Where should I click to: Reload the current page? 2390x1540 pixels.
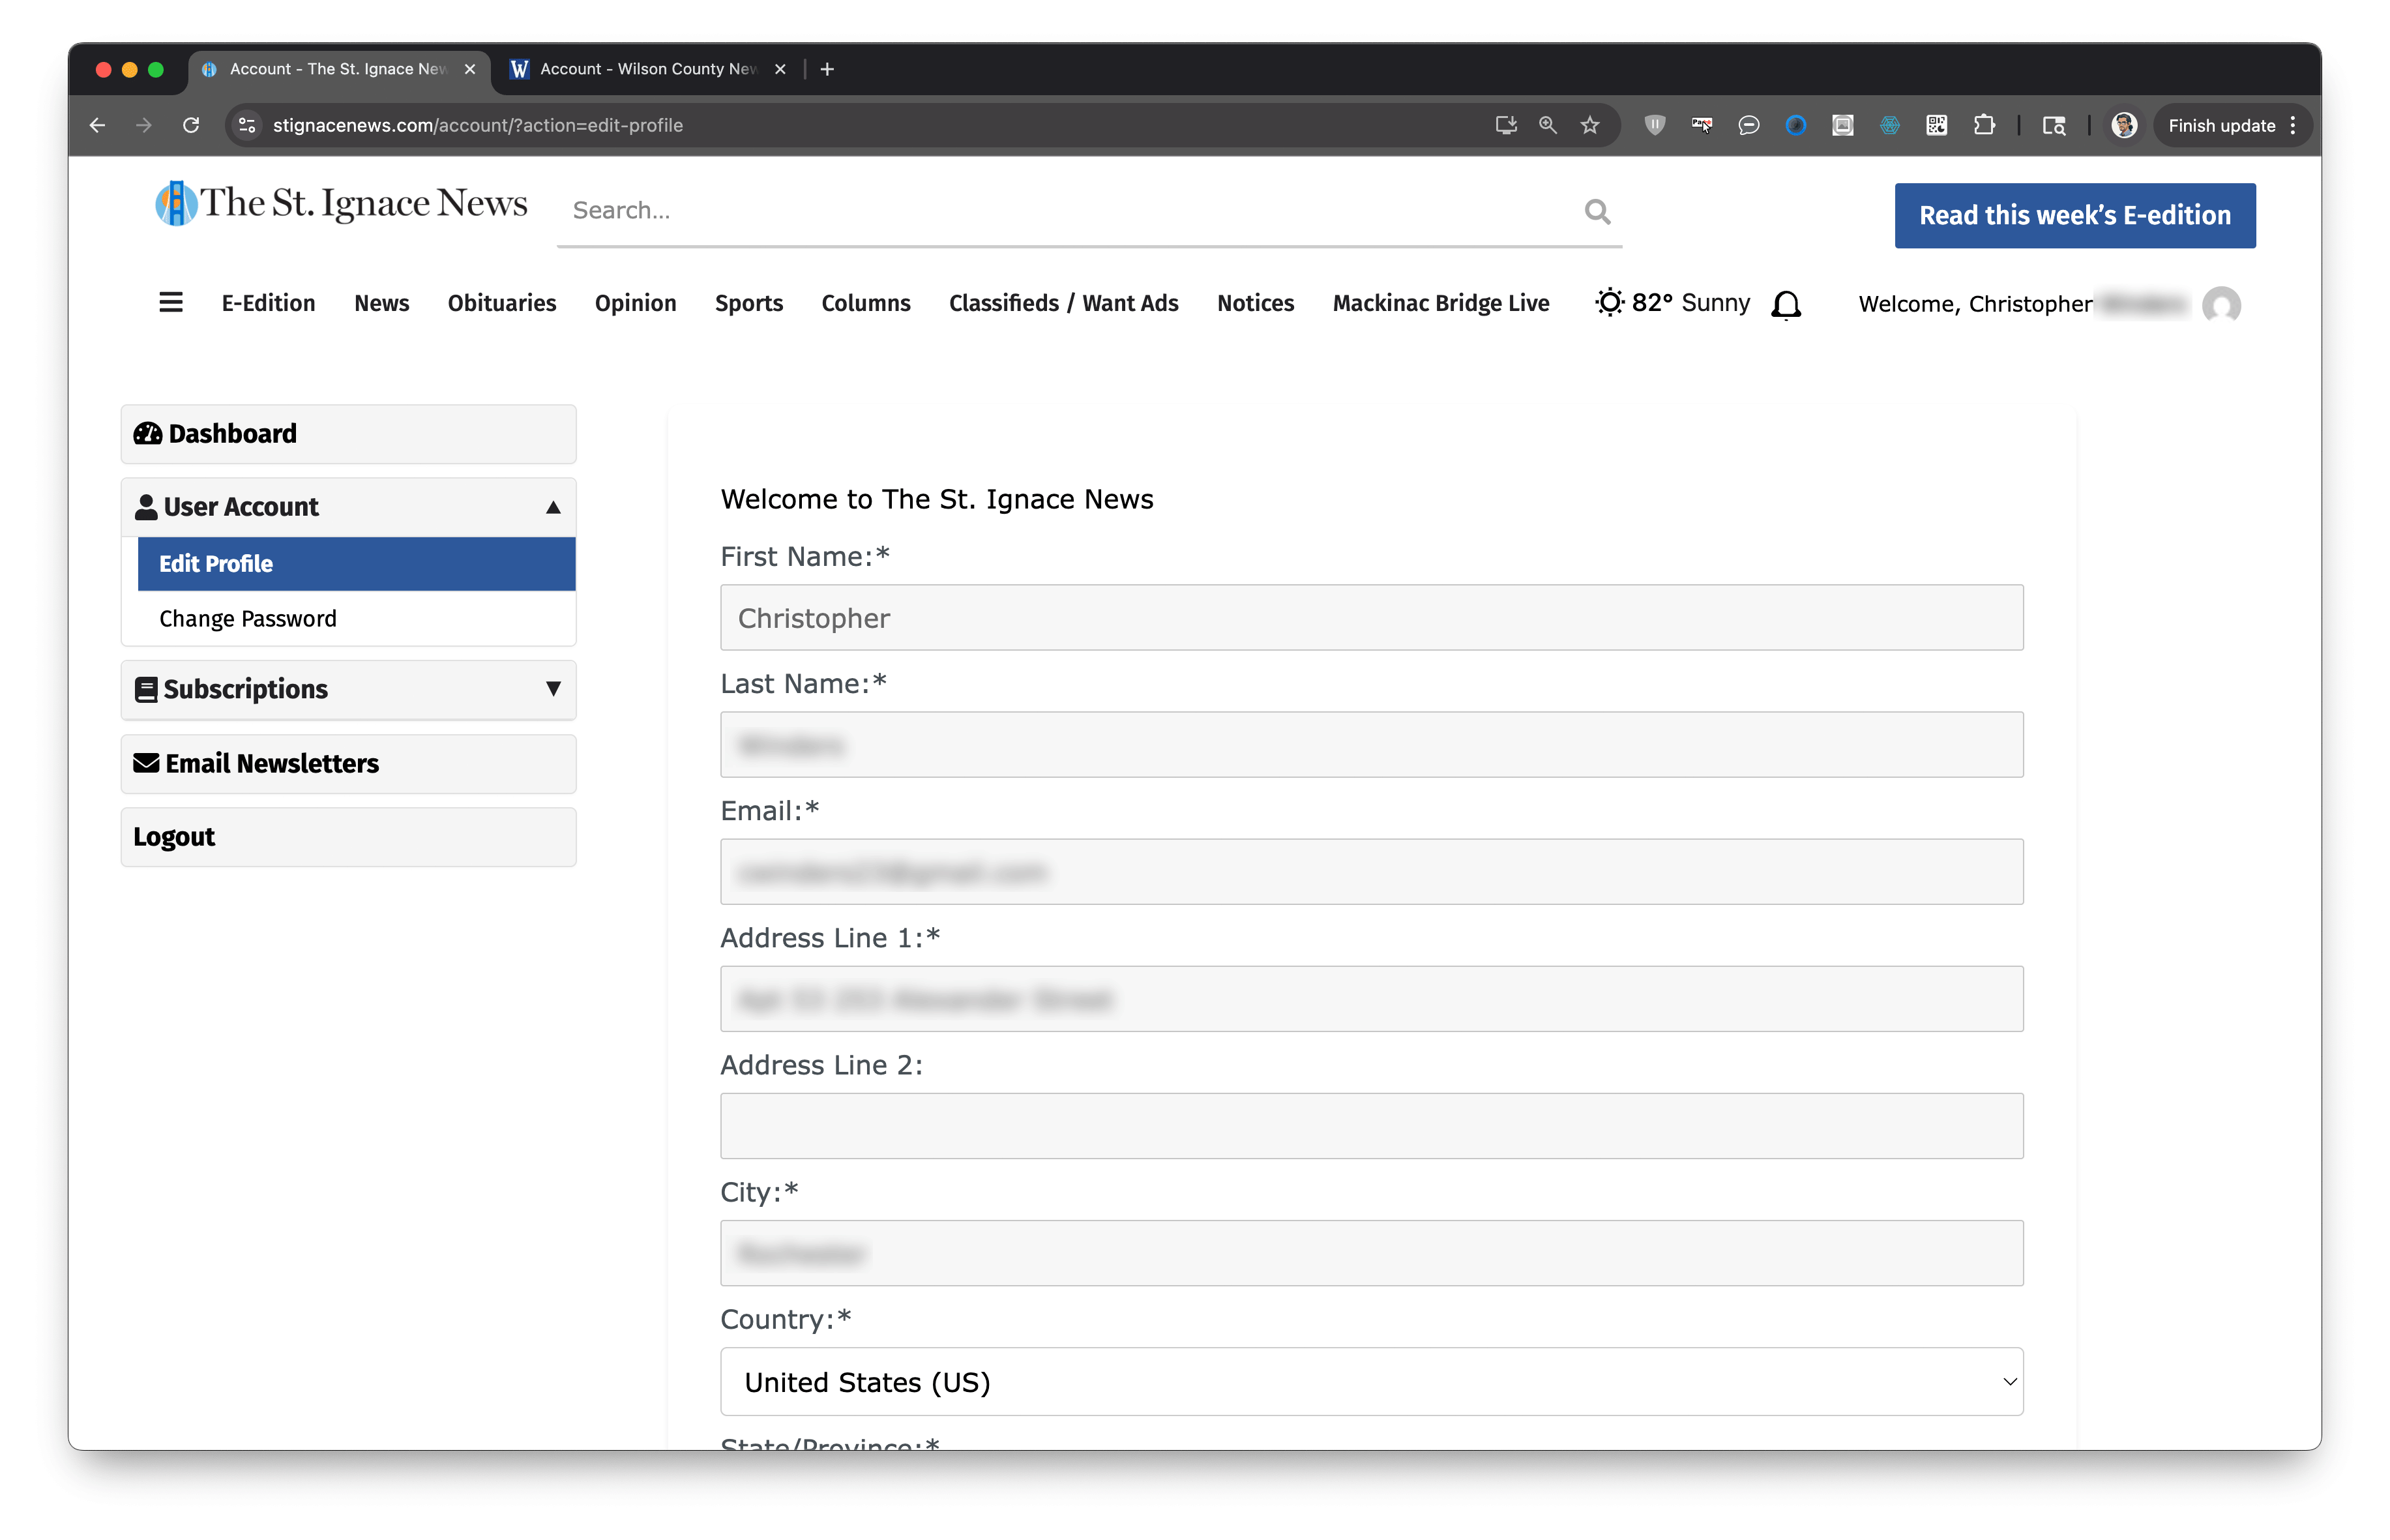coord(191,125)
